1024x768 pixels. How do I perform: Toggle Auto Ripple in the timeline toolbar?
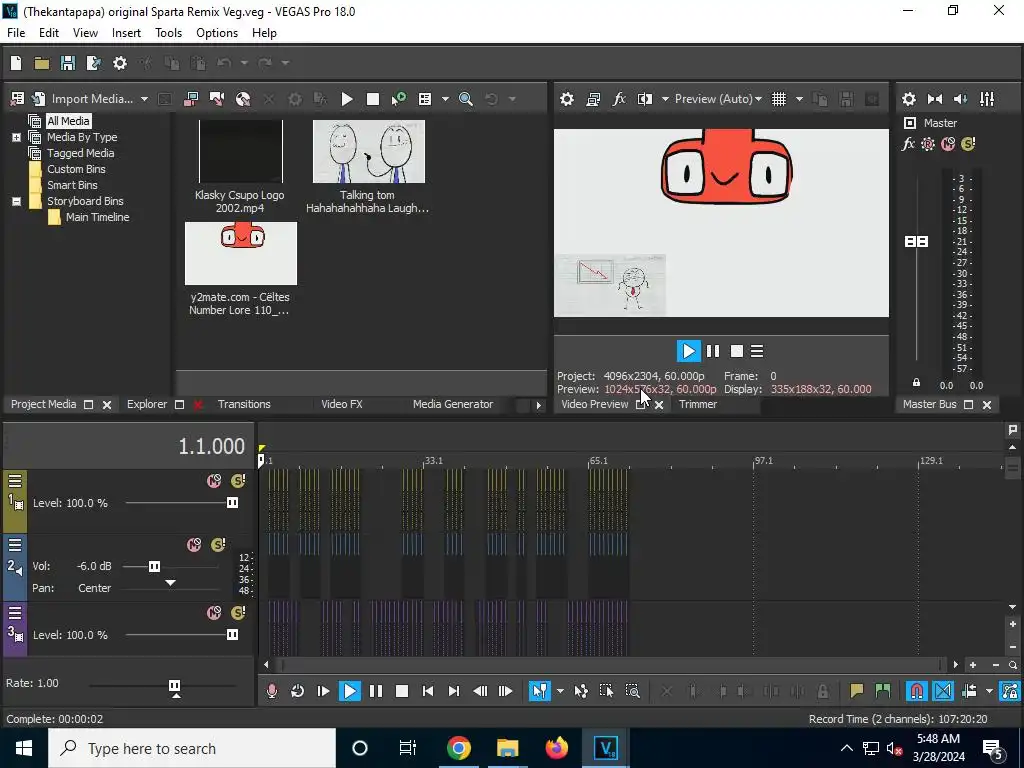pos(968,691)
